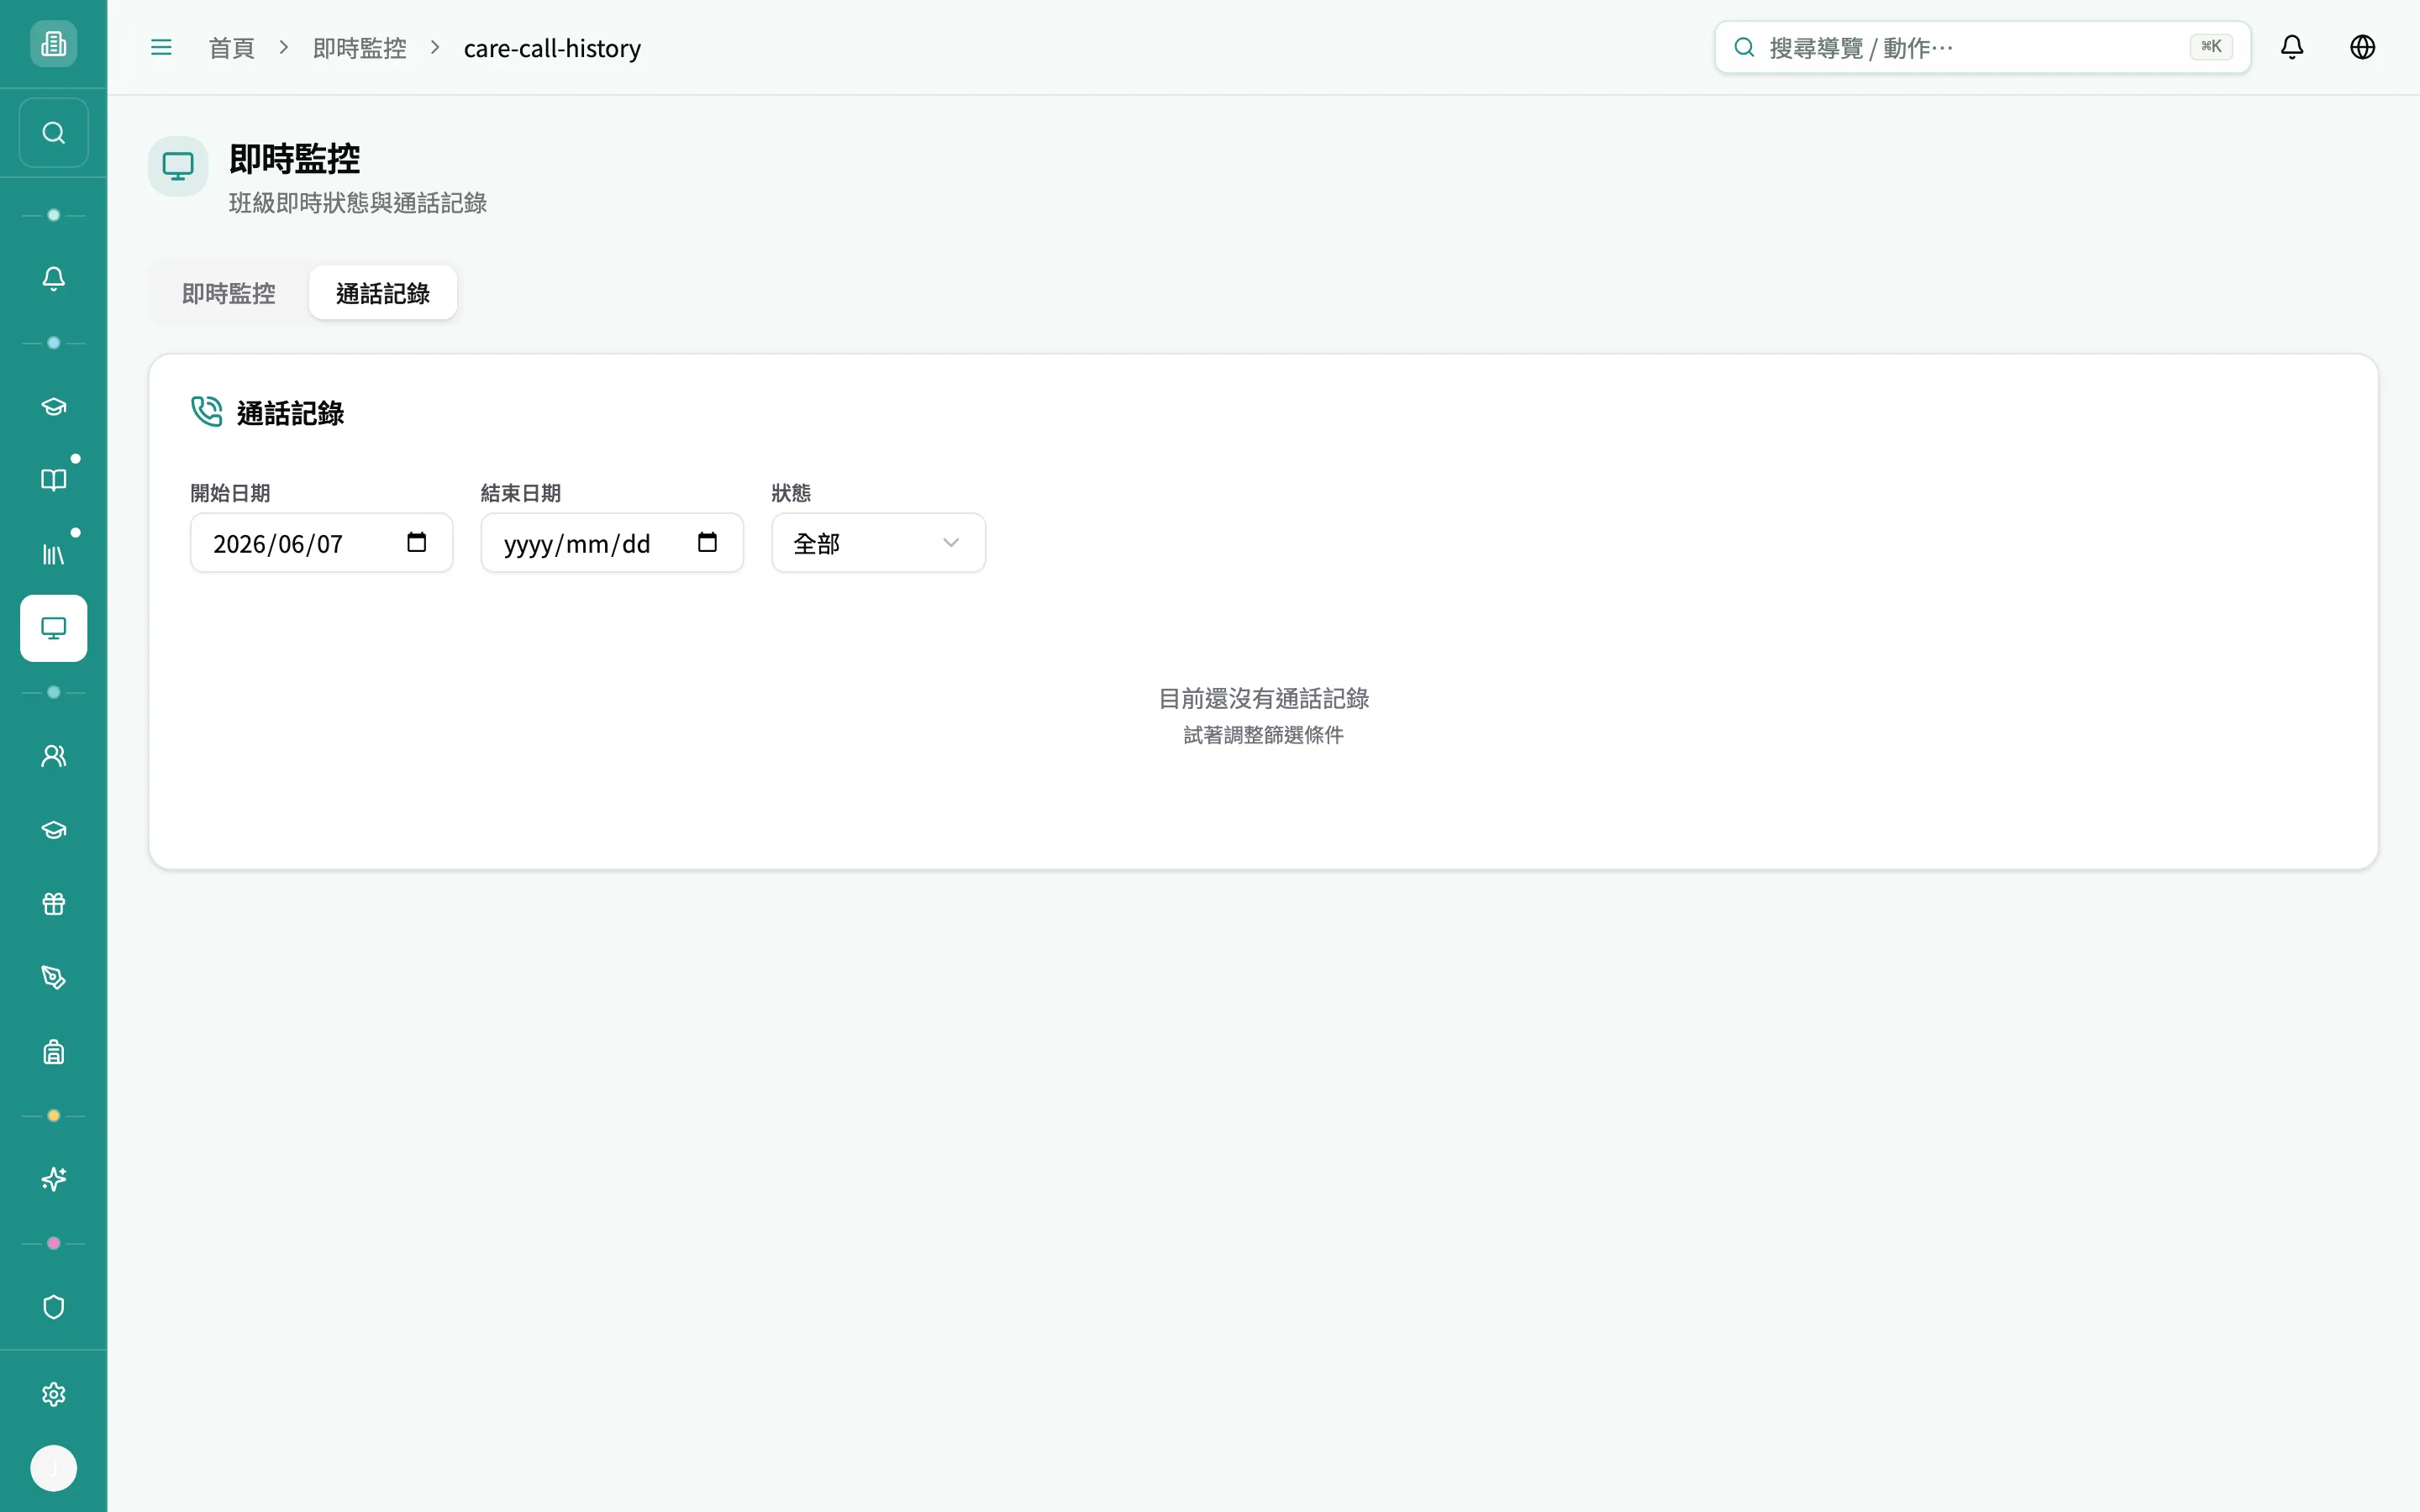Open the pen tool sidebar icon
The image size is (2420, 1512).
click(x=53, y=978)
